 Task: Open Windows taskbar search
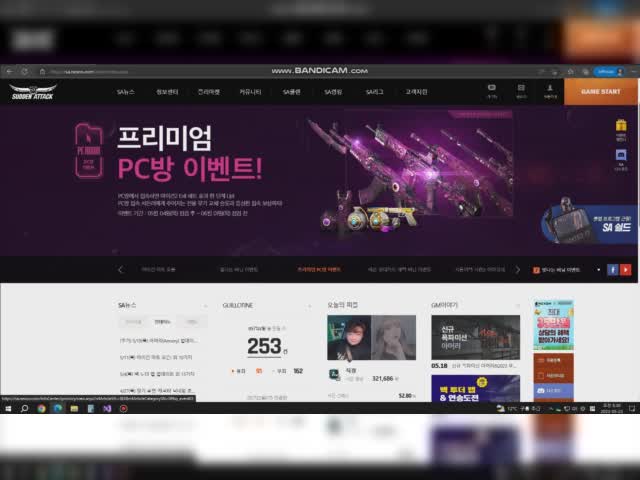coord(24,408)
